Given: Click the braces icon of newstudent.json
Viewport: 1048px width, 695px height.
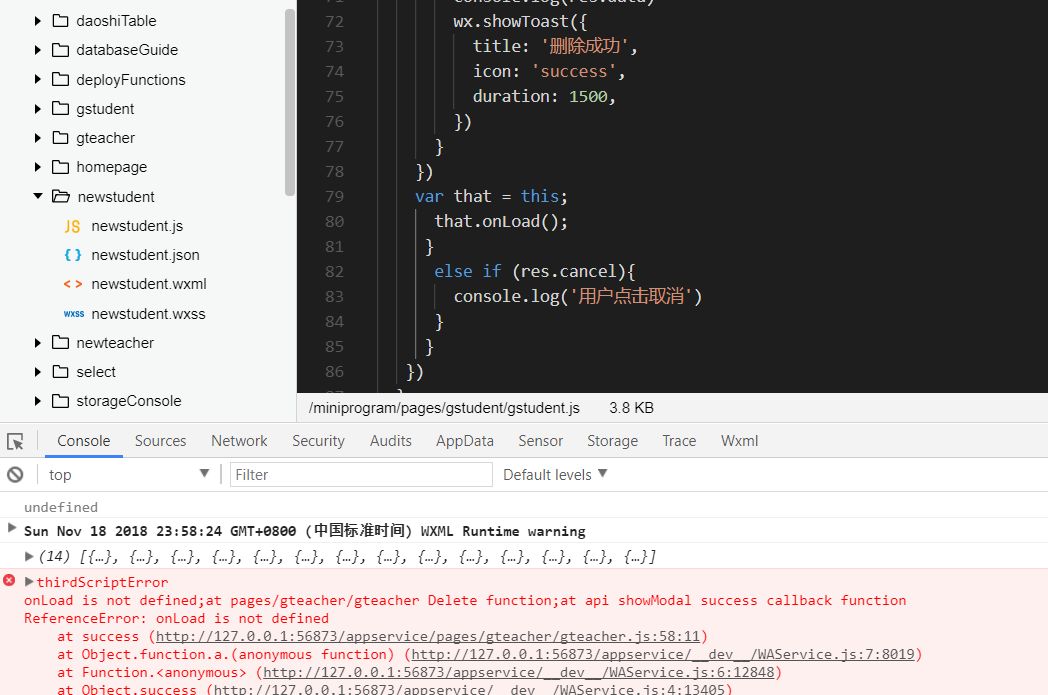Looking at the screenshot, I should [x=72, y=255].
